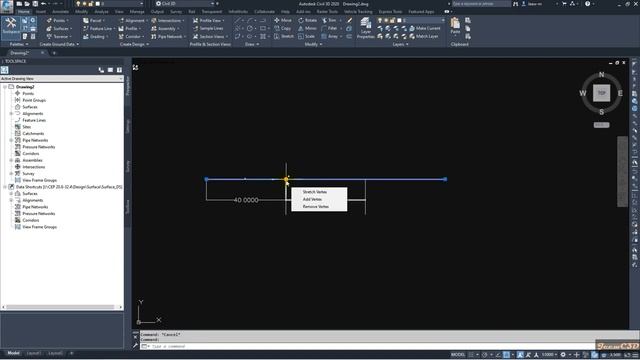
Task: Switch to the Layout1 tab
Action: coord(34,353)
